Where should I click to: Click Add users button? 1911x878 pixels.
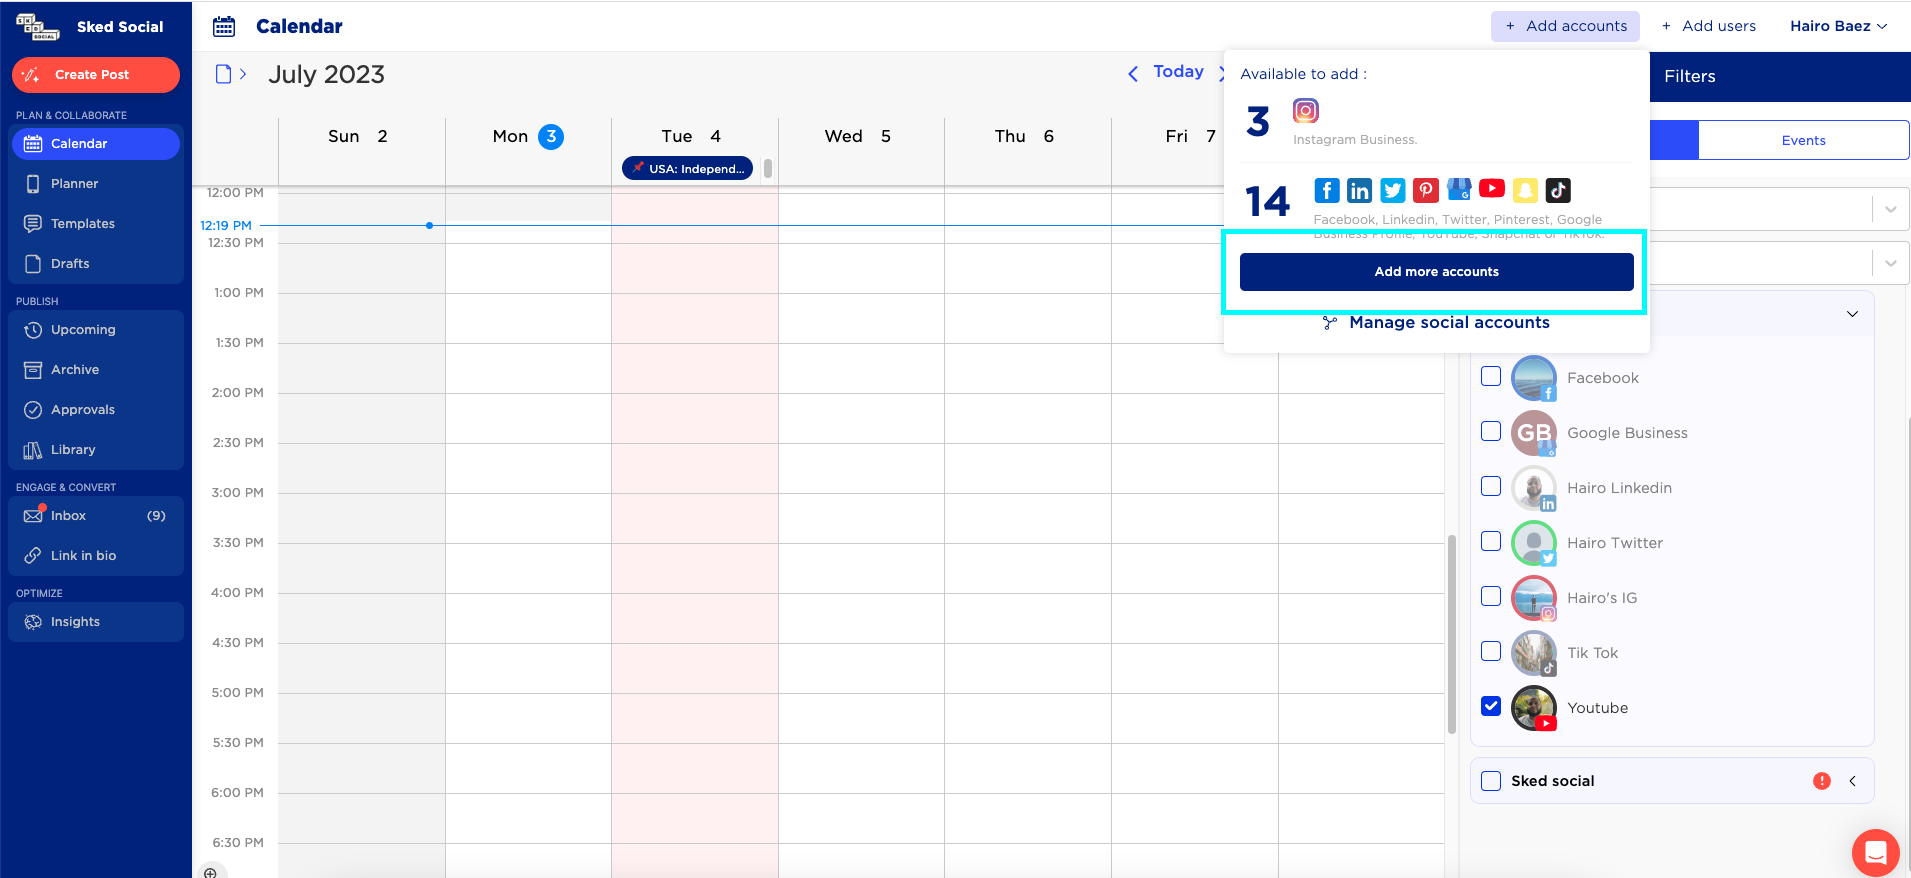coord(1708,26)
